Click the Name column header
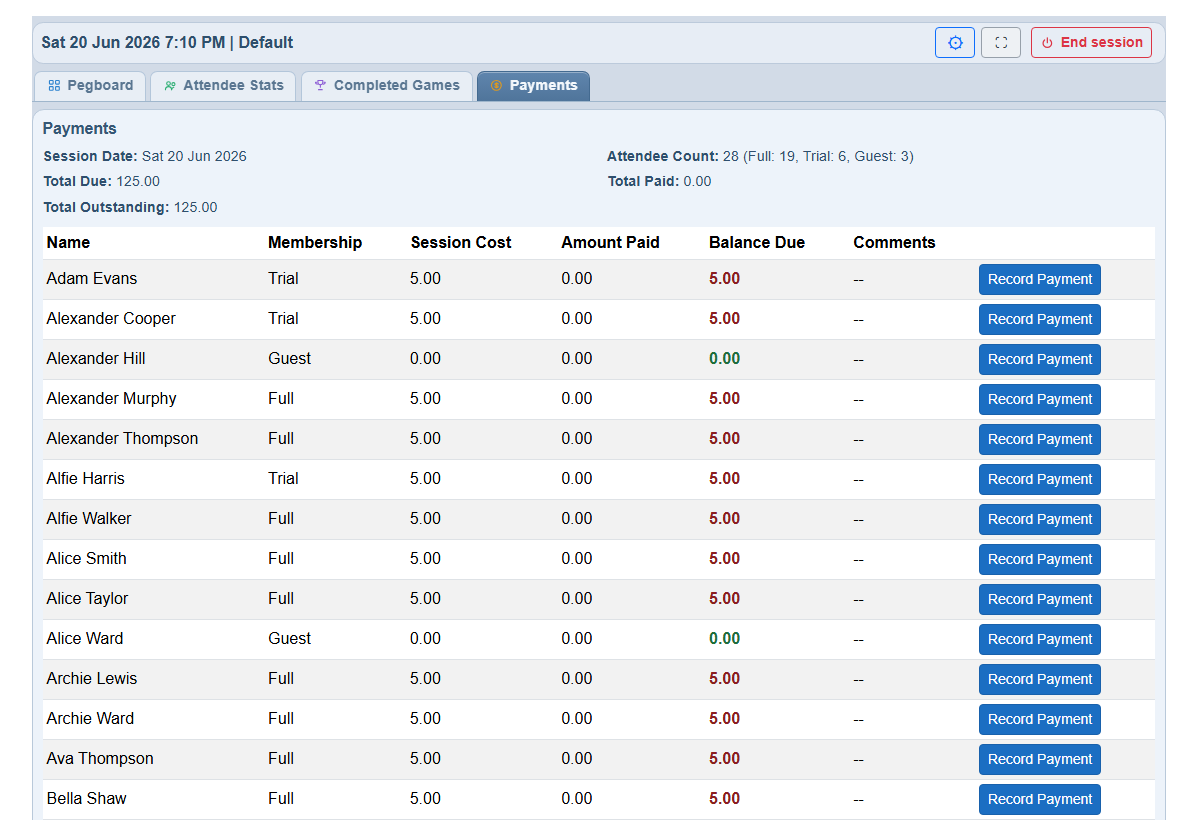 (68, 243)
